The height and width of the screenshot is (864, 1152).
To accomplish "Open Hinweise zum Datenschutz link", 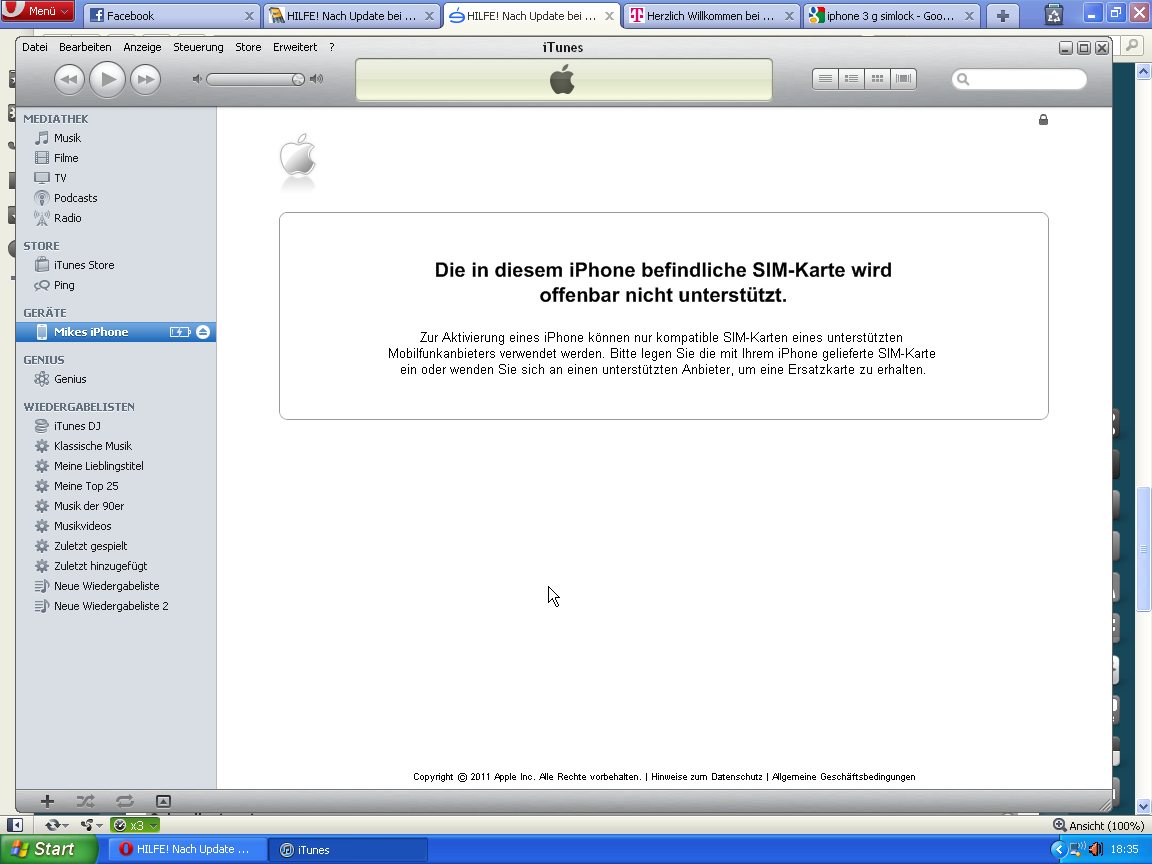I will coord(706,777).
